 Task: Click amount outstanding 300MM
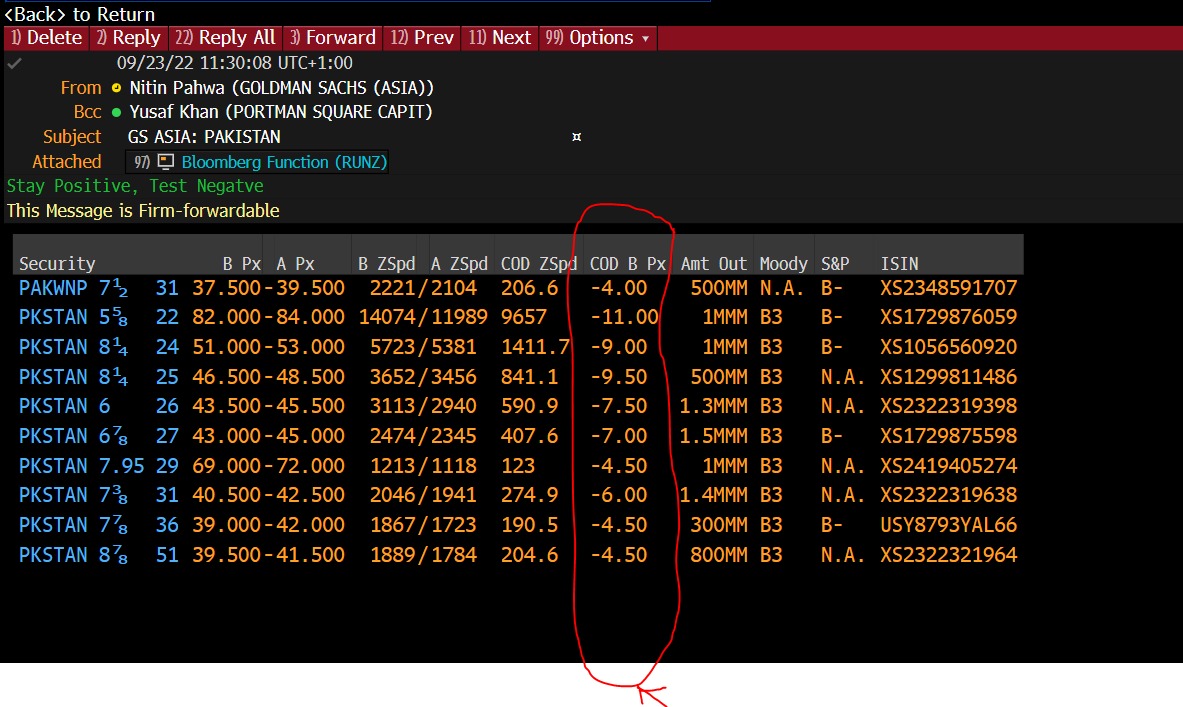pyautogui.click(x=719, y=525)
